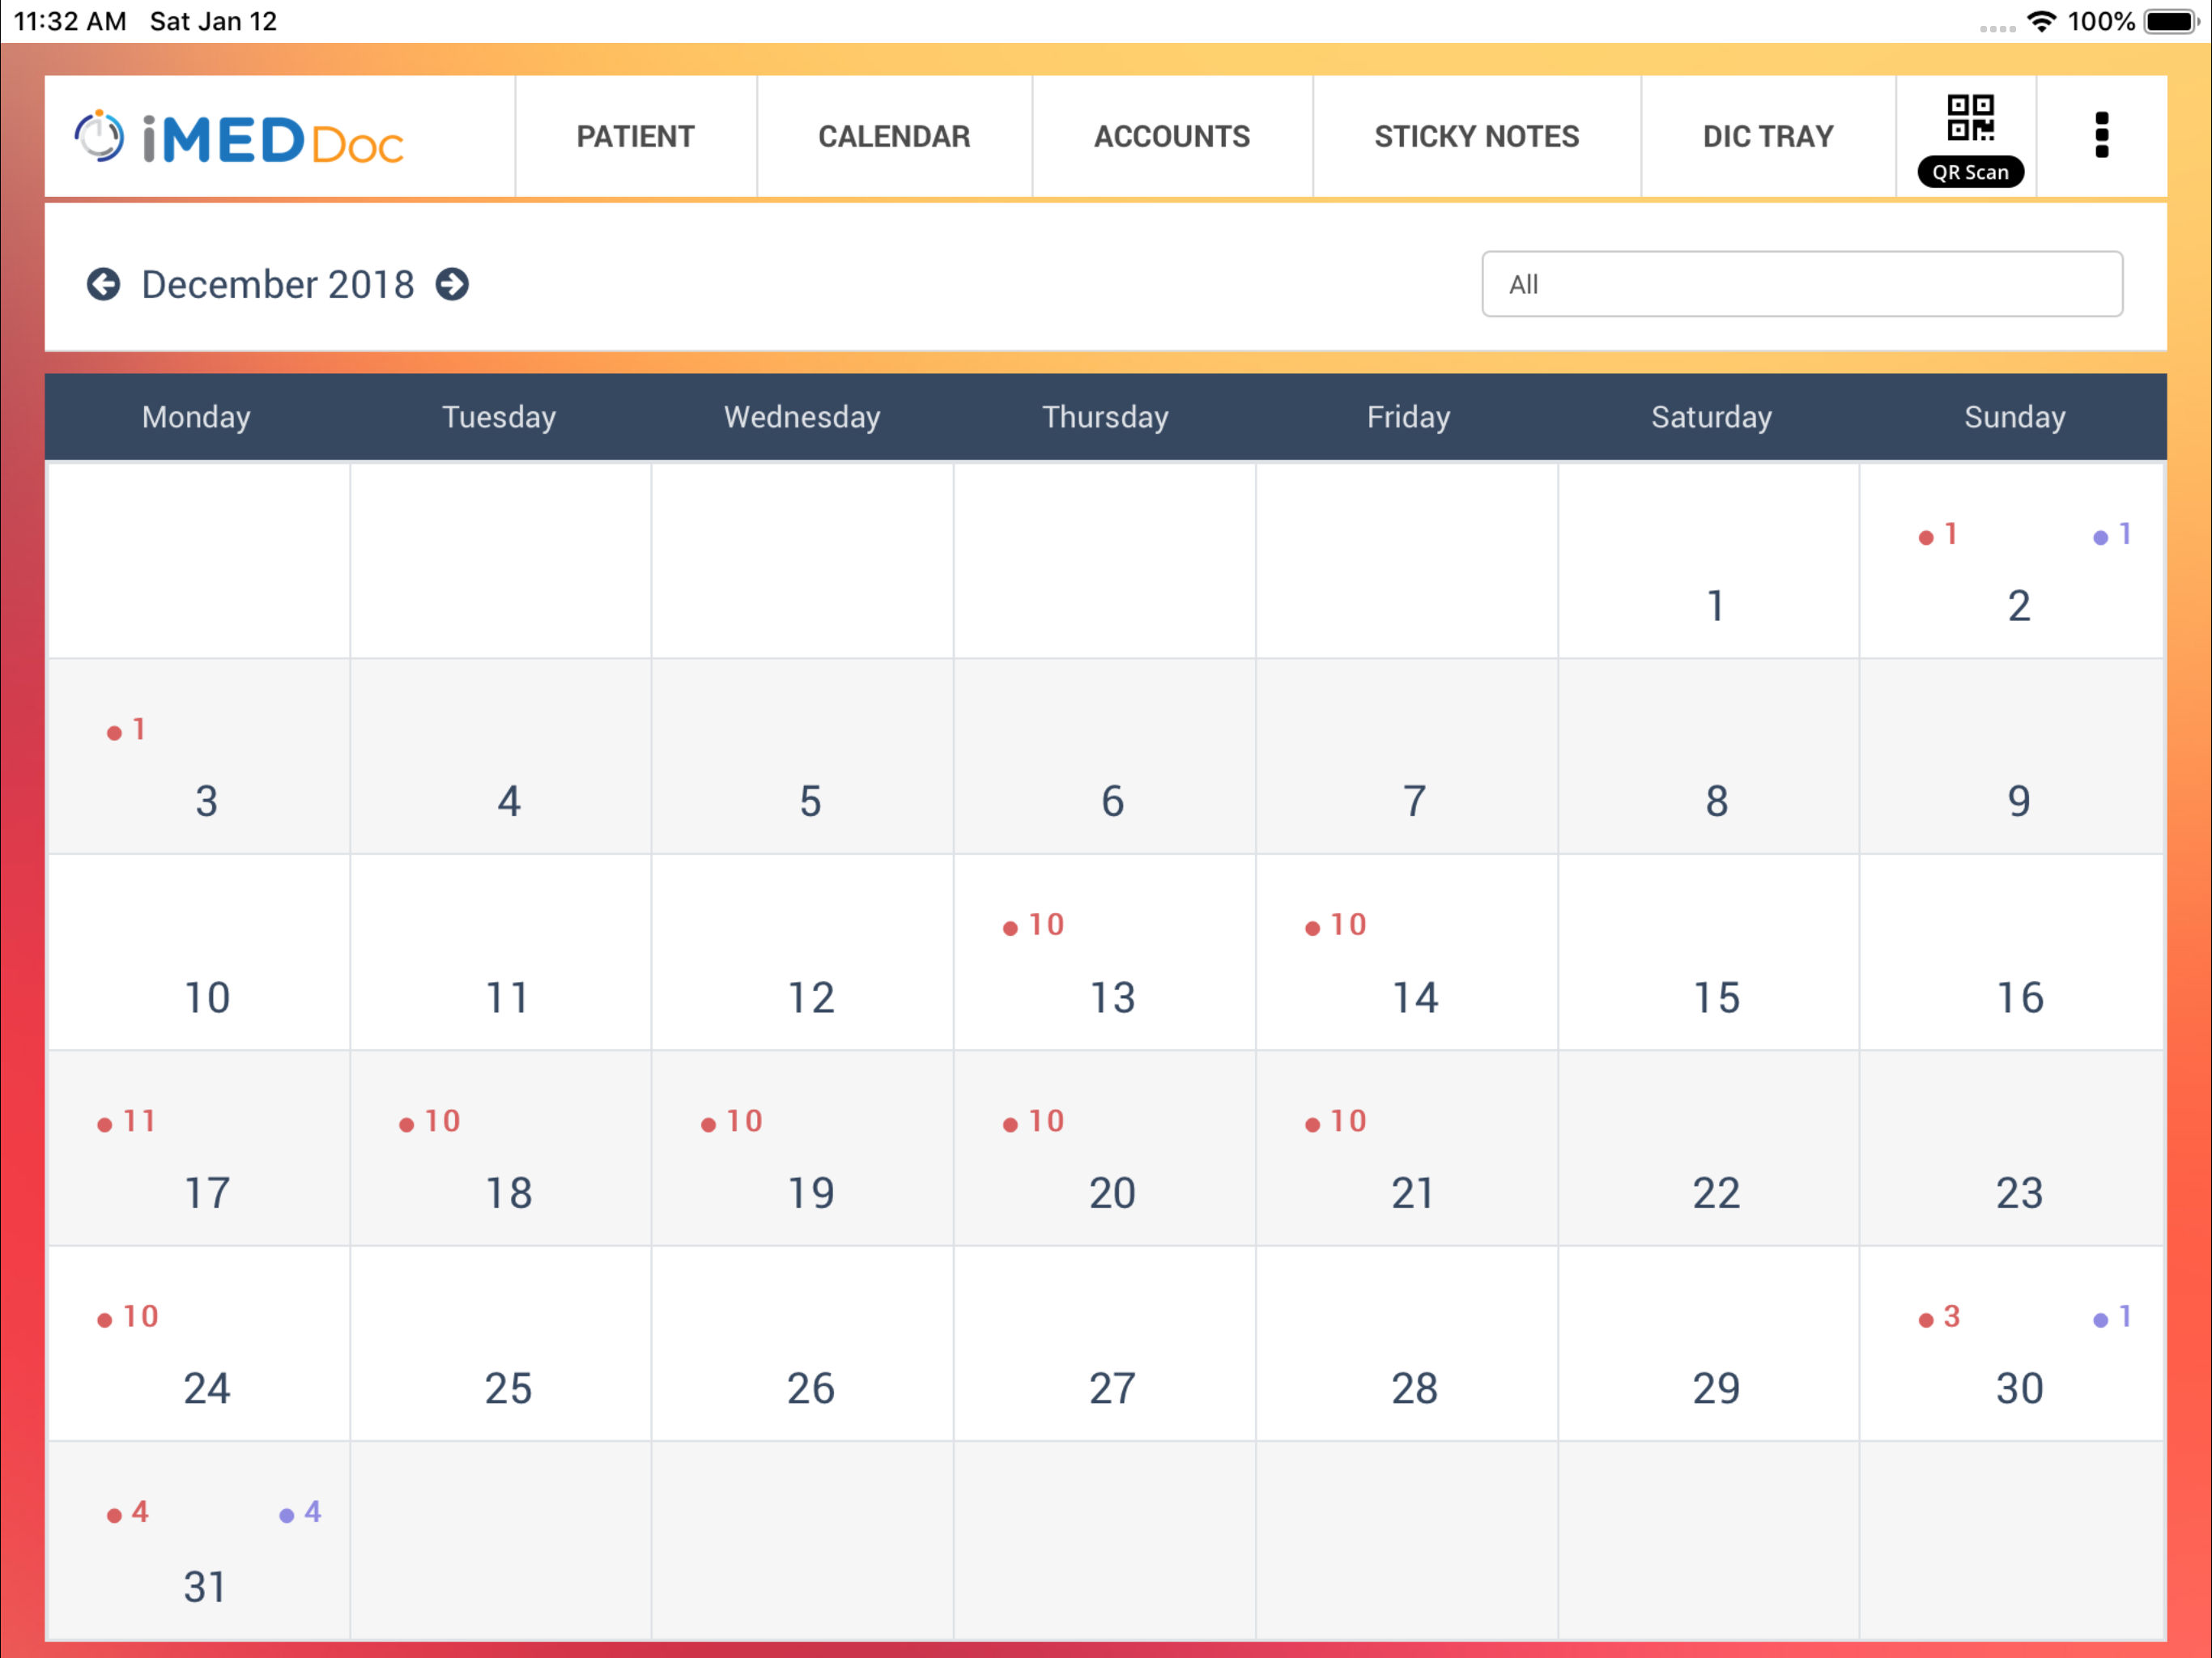Go to previous month arrow

103,284
